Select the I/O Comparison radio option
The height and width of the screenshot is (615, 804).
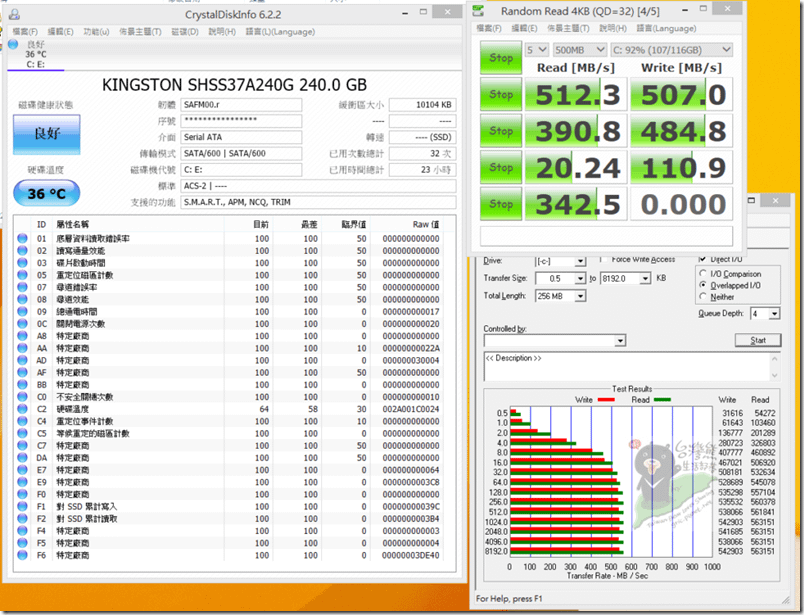coord(703,273)
